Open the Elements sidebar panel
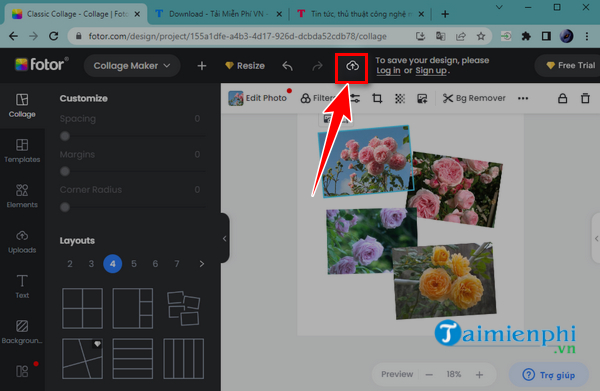The width and height of the screenshot is (600, 391). pyautogui.click(x=22, y=196)
